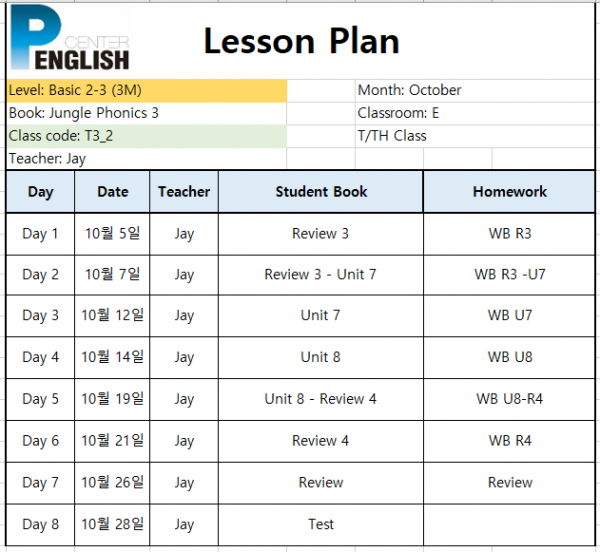Select the Classroom: E cell
The height and width of the screenshot is (552, 600).
474,113
